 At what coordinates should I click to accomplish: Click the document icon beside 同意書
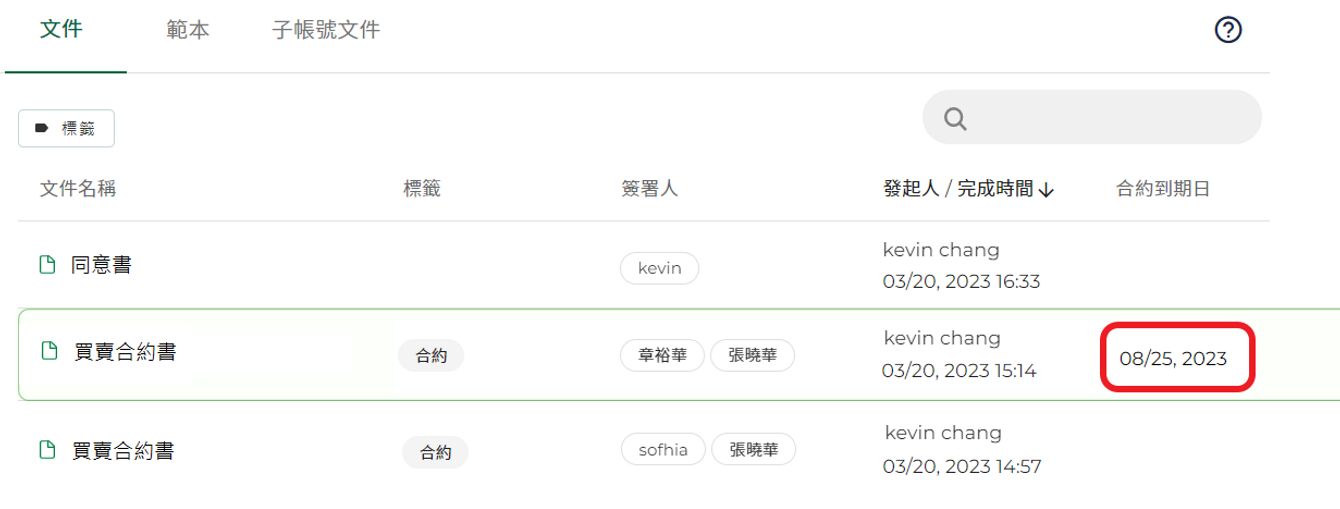coord(45,265)
